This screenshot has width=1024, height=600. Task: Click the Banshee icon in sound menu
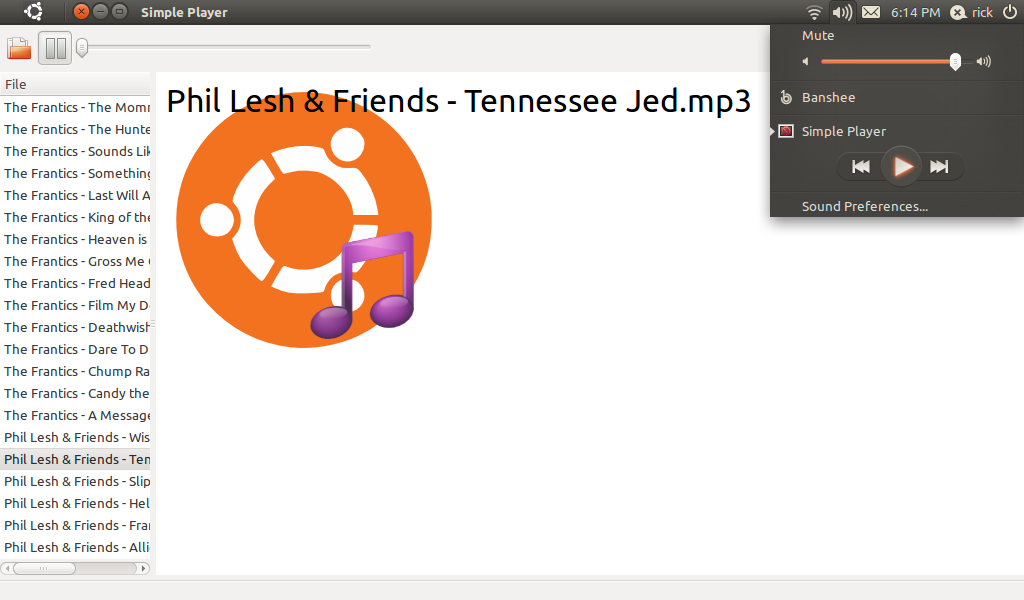pyautogui.click(x=786, y=97)
